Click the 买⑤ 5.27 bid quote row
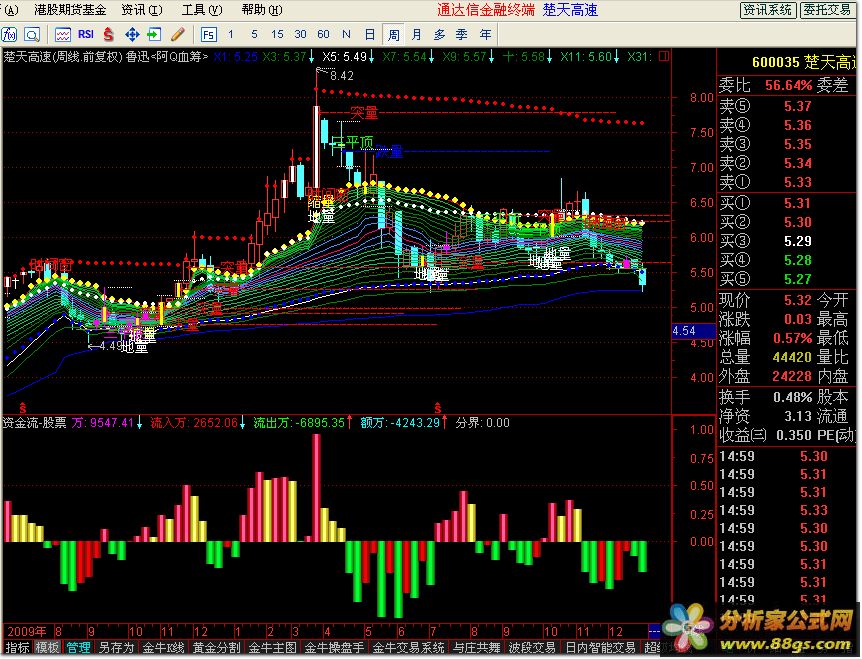This screenshot has width=862, height=659. tap(788, 279)
